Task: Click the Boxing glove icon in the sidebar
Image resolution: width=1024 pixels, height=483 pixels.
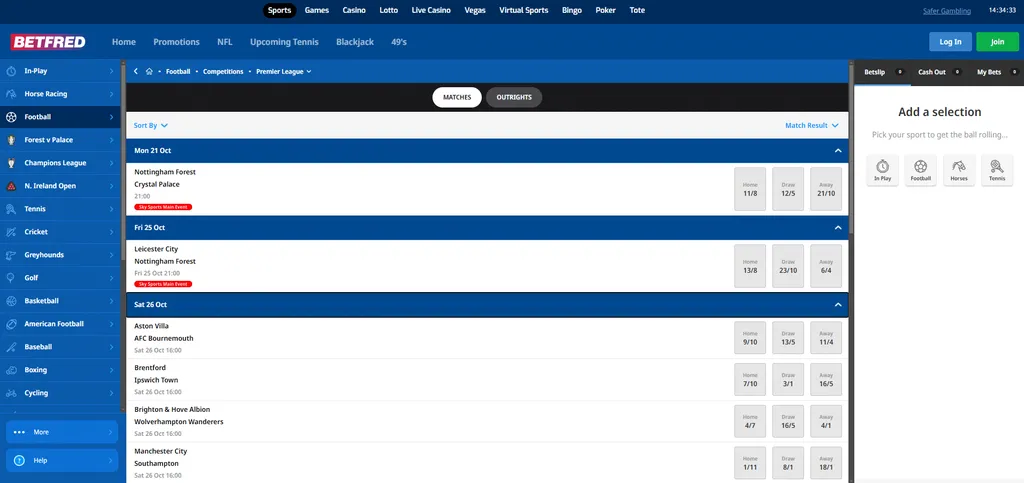Action: point(11,370)
